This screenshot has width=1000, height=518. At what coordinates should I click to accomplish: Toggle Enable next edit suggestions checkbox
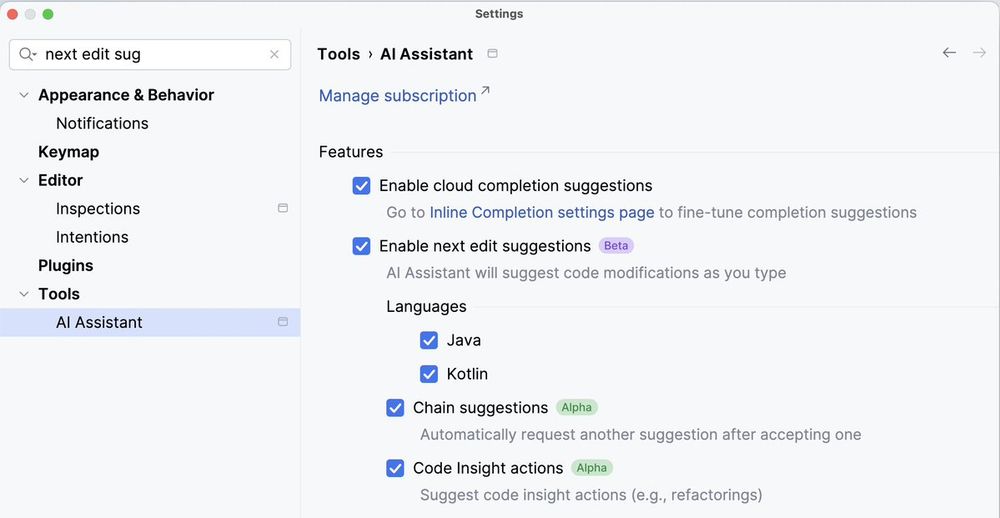point(362,246)
